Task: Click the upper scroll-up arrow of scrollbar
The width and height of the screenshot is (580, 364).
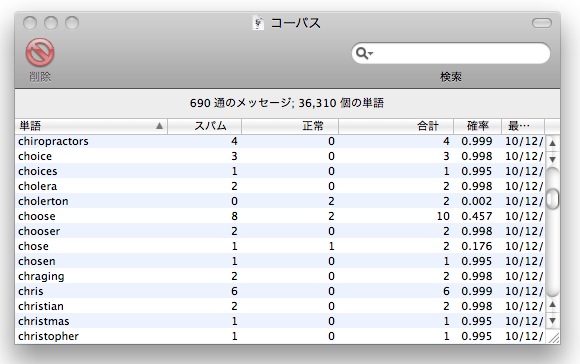Action: pos(552,143)
